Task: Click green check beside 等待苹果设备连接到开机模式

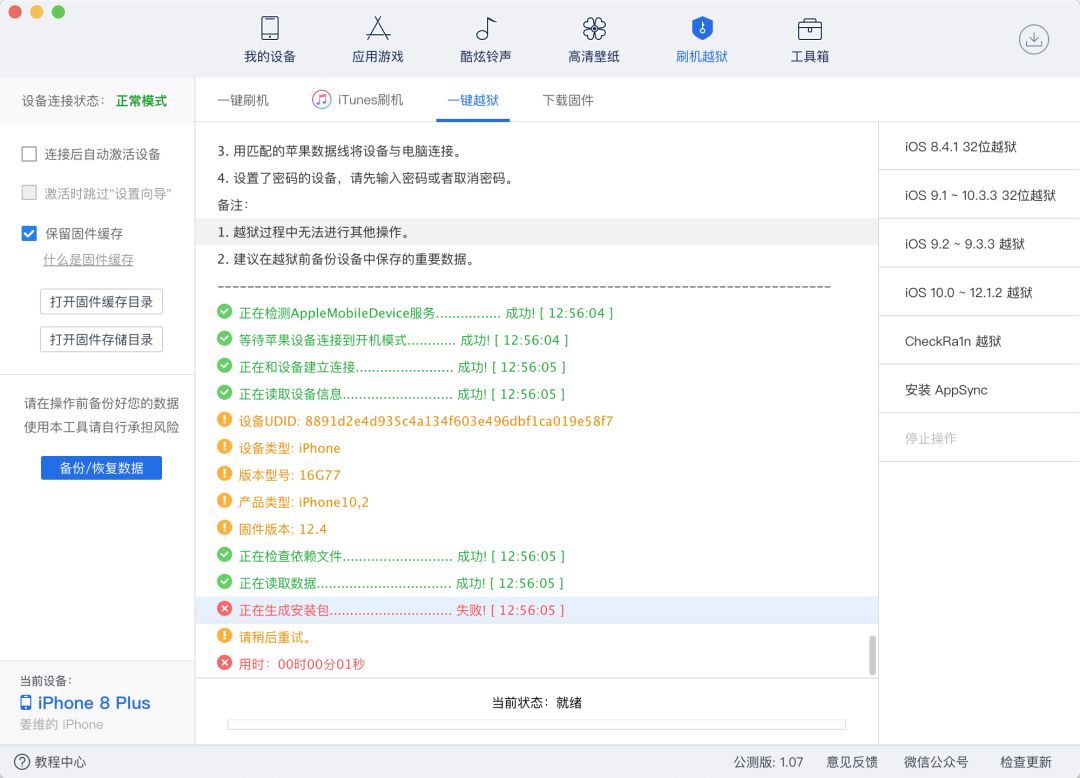Action: pyautogui.click(x=225, y=339)
